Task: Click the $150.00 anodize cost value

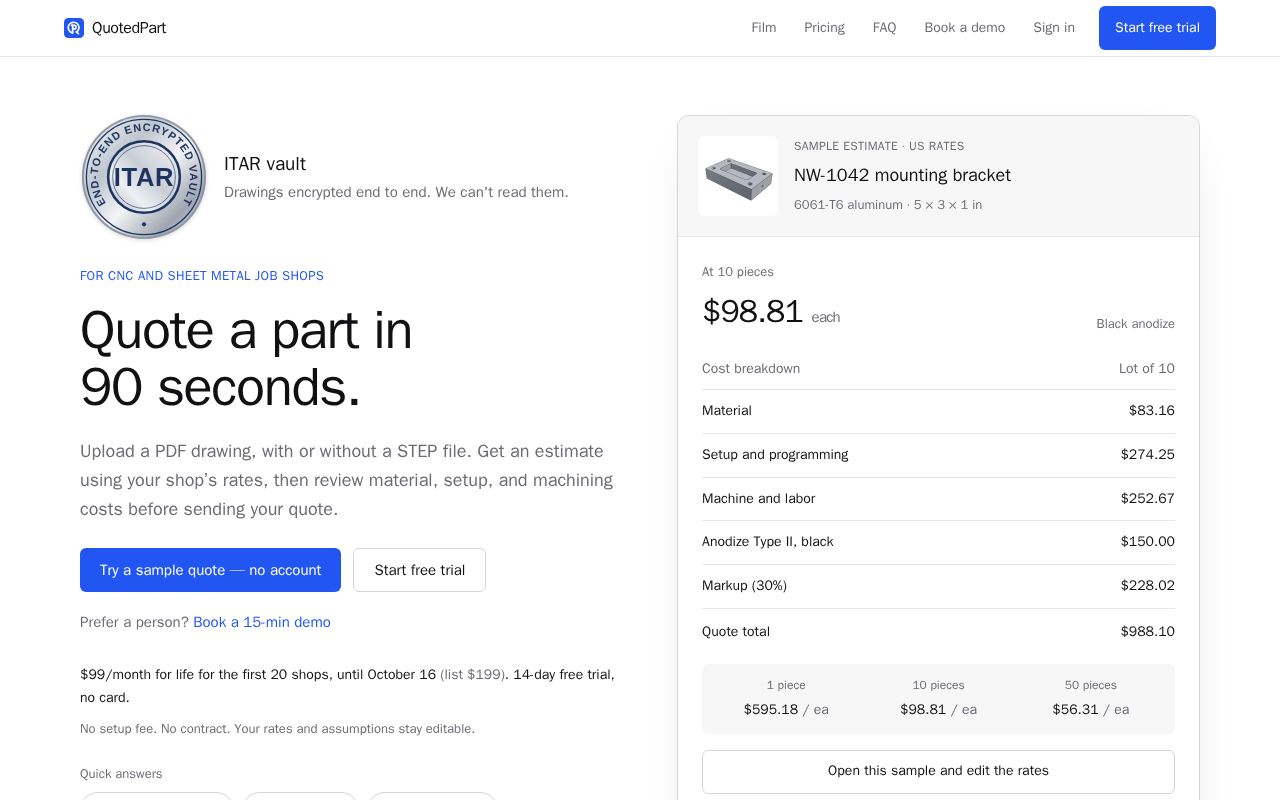Action: point(1147,542)
